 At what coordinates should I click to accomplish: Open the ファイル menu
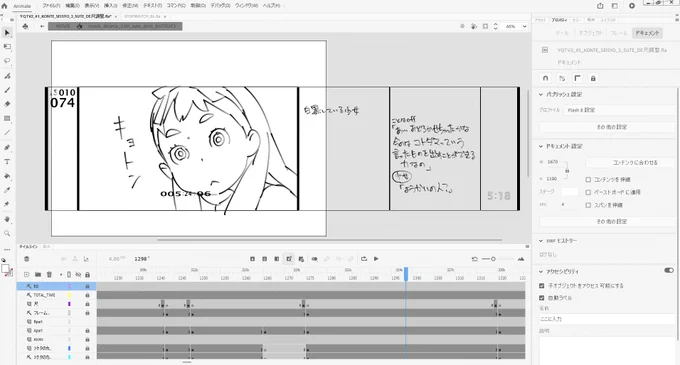click(x=51, y=6)
